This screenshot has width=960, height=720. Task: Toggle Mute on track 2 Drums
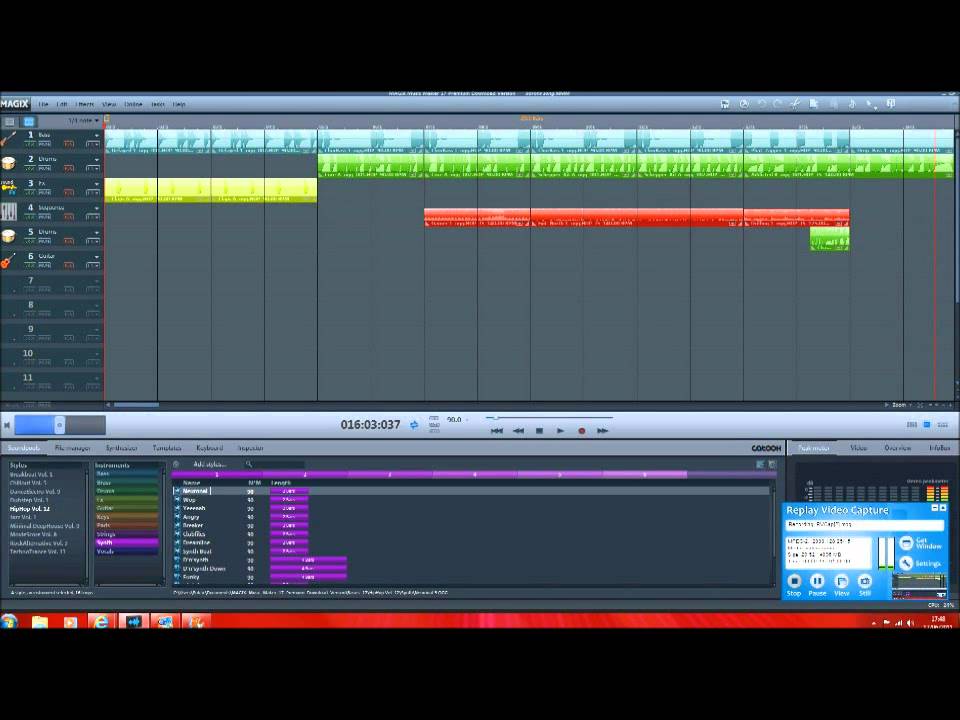tap(45, 168)
